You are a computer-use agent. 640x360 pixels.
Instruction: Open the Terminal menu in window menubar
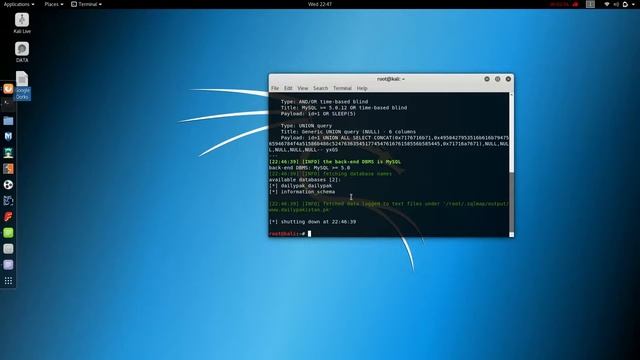click(x=342, y=88)
